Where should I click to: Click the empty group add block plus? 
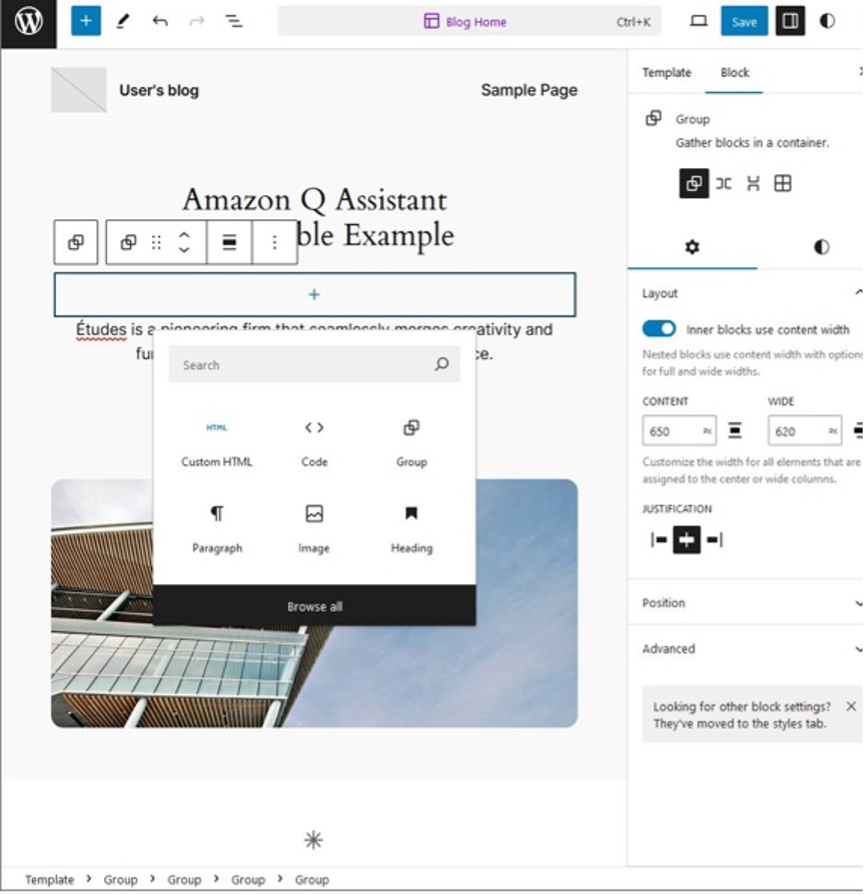(314, 295)
